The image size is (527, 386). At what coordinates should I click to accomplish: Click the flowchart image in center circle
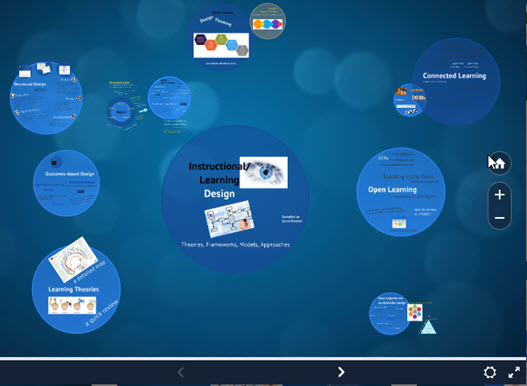pyautogui.click(x=229, y=219)
